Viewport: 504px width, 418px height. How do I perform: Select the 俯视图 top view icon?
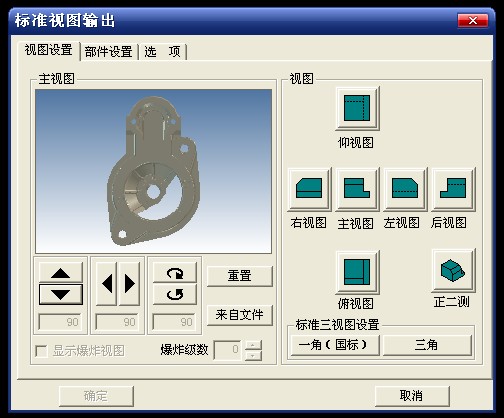(357, 272)
